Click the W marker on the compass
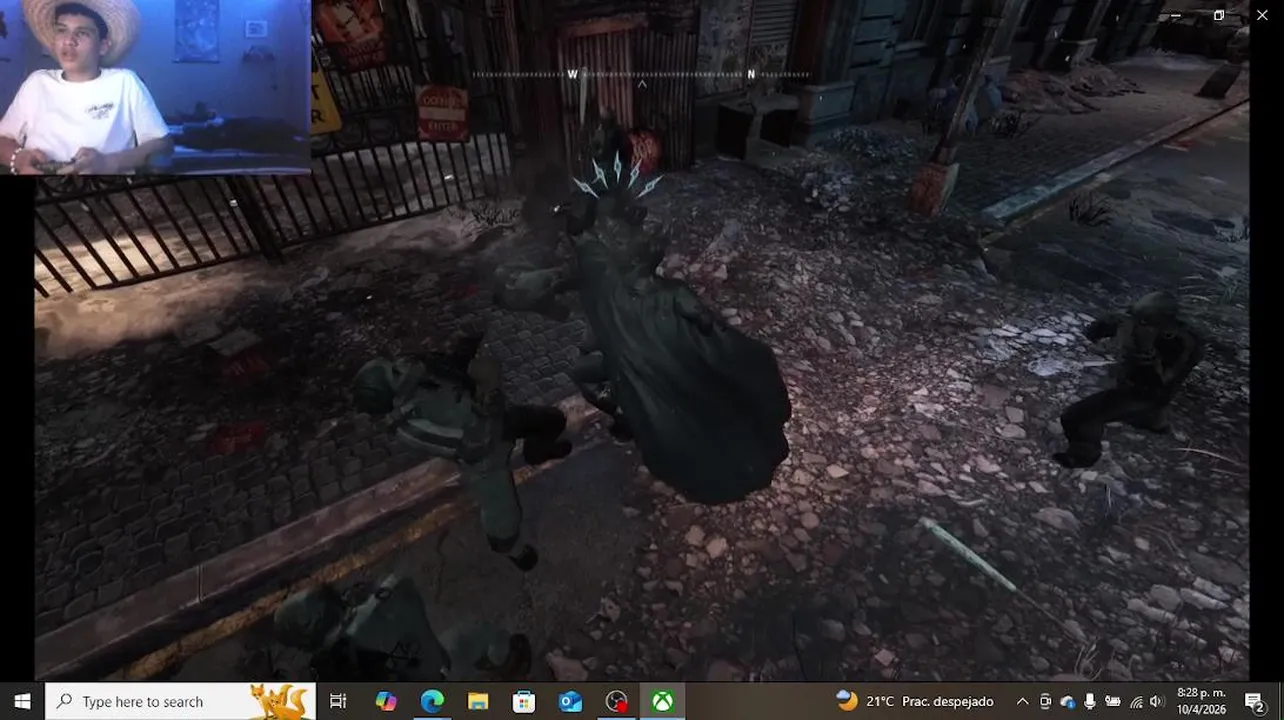The height and width of the screenshot is (720, 1284). [573, 74]
